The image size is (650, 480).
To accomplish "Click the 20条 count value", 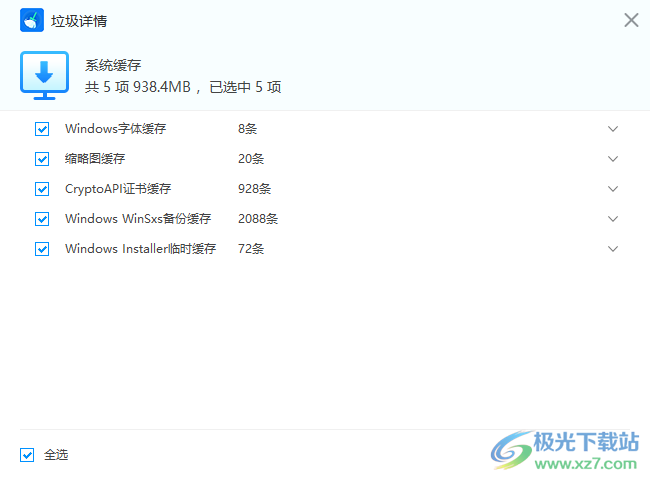I will point(251,159).
